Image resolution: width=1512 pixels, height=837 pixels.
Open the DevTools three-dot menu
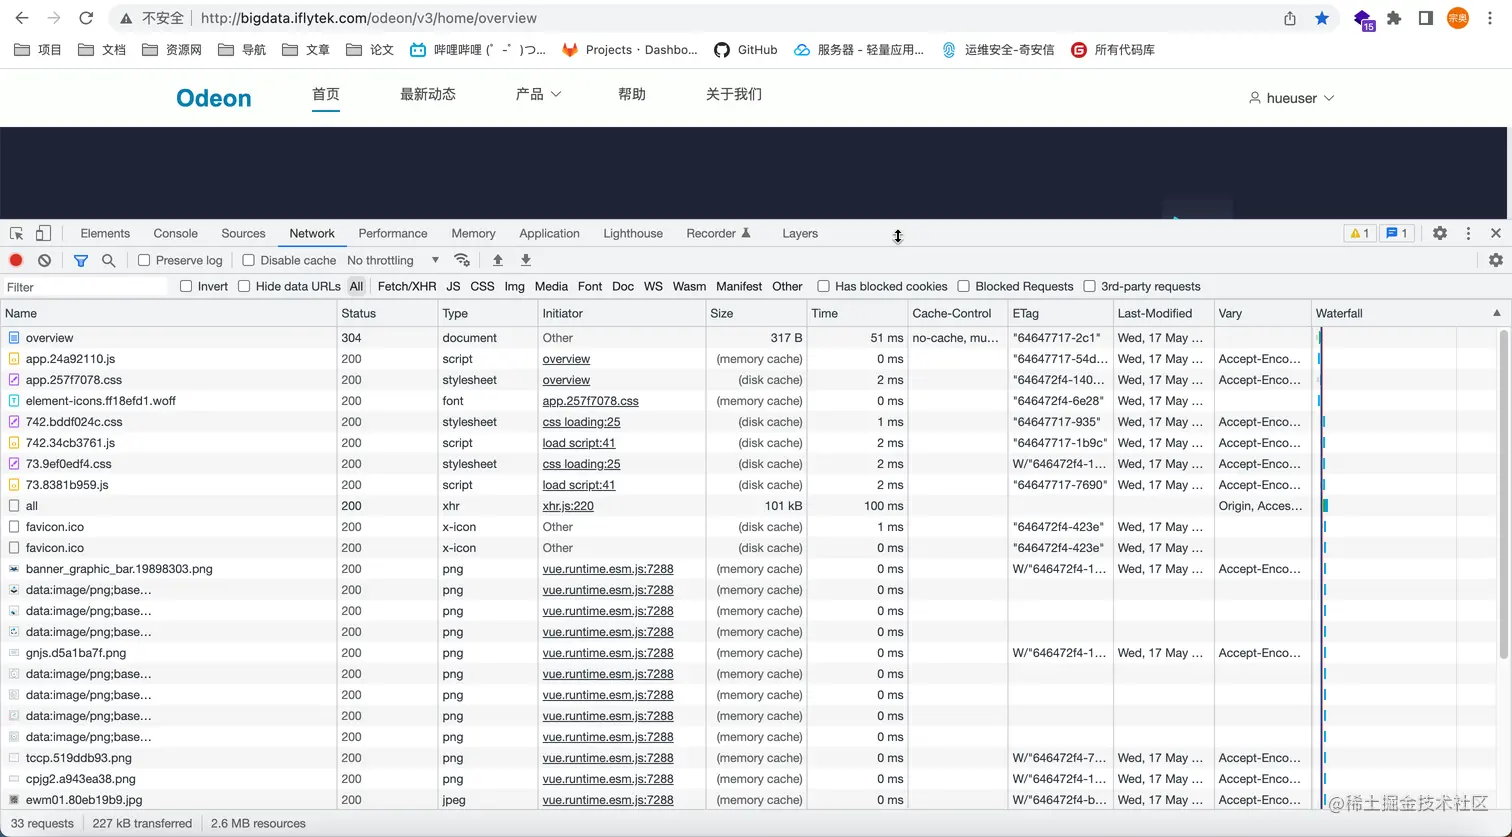click(1468, 233)
